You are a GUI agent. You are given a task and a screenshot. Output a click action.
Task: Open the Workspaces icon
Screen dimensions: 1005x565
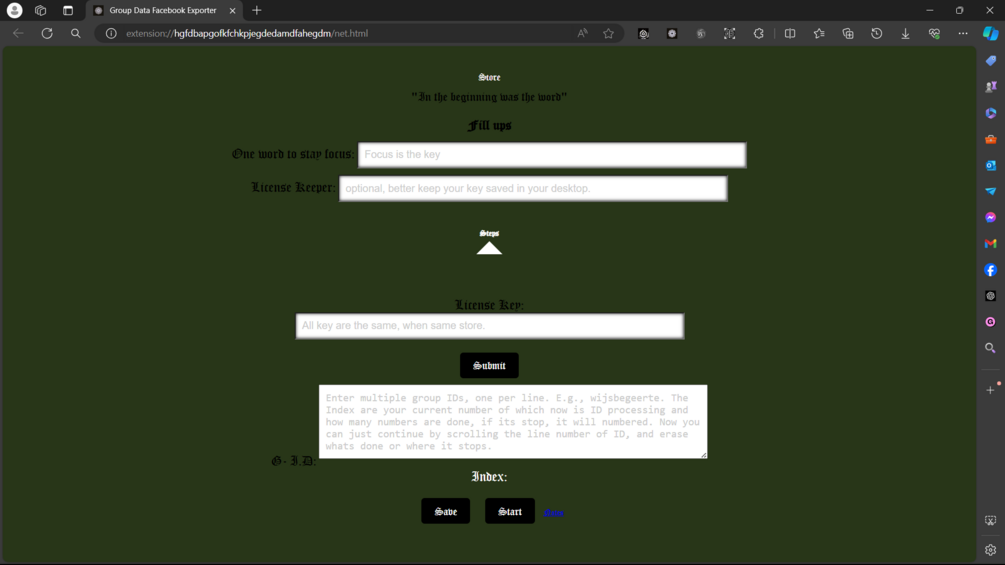coord(40,10)
